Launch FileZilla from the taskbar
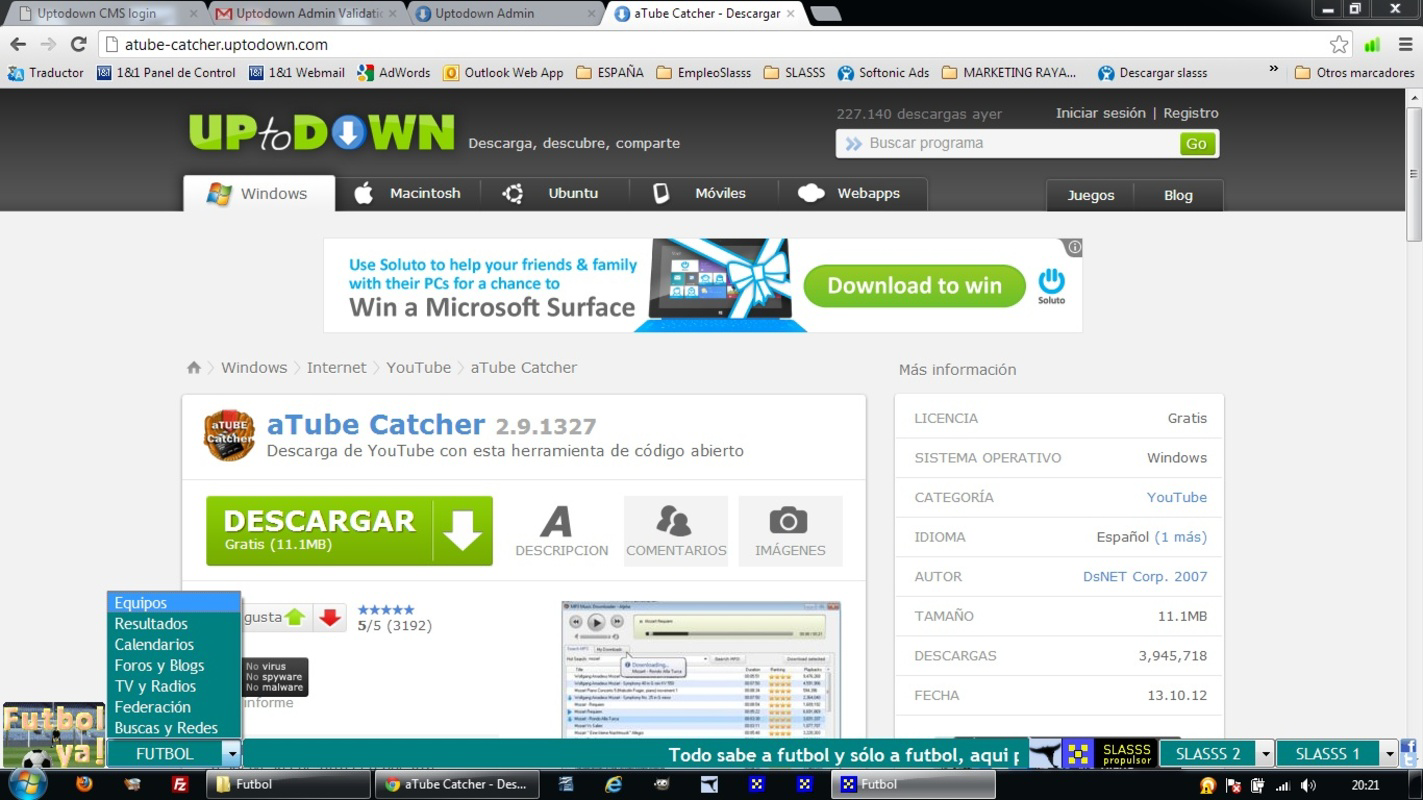 (180, 784)
